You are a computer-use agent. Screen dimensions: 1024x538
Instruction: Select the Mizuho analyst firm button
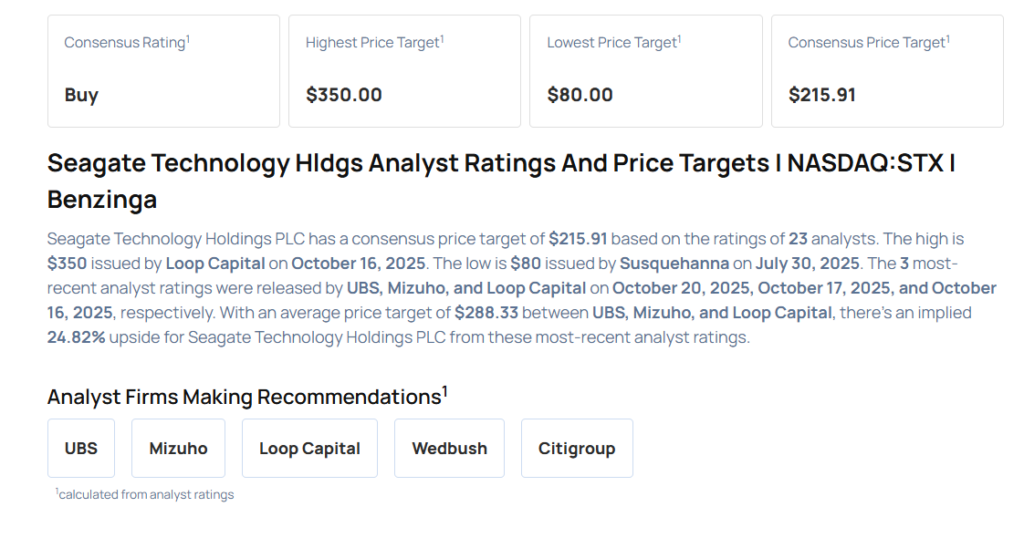[x=178, y=448]
